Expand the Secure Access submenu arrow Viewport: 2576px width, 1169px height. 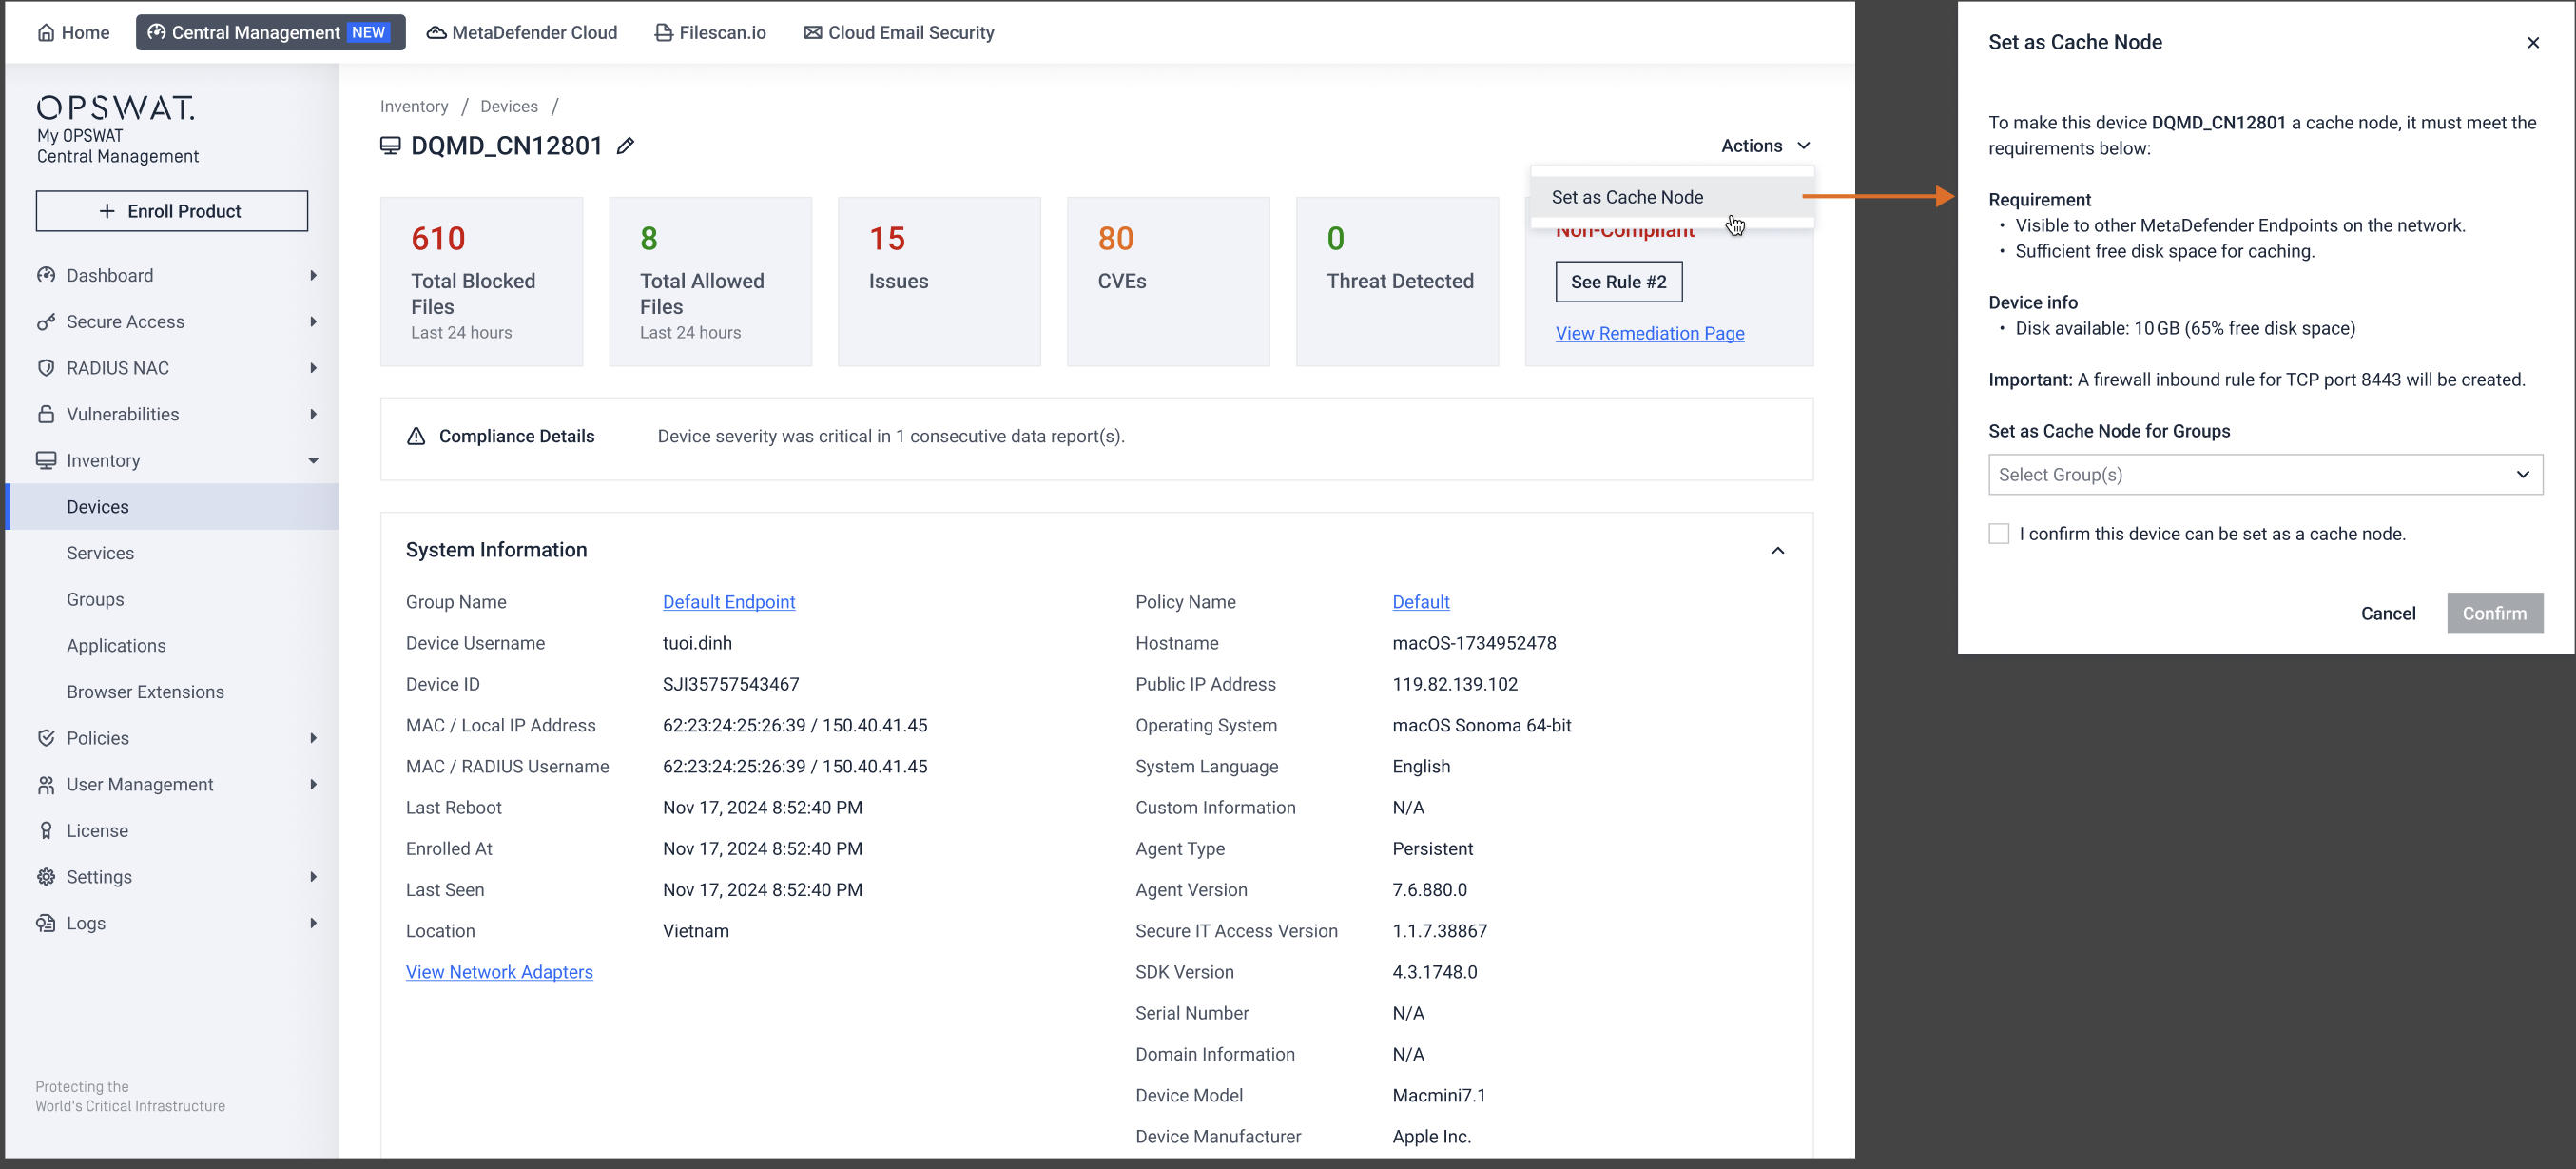(313, 321)
